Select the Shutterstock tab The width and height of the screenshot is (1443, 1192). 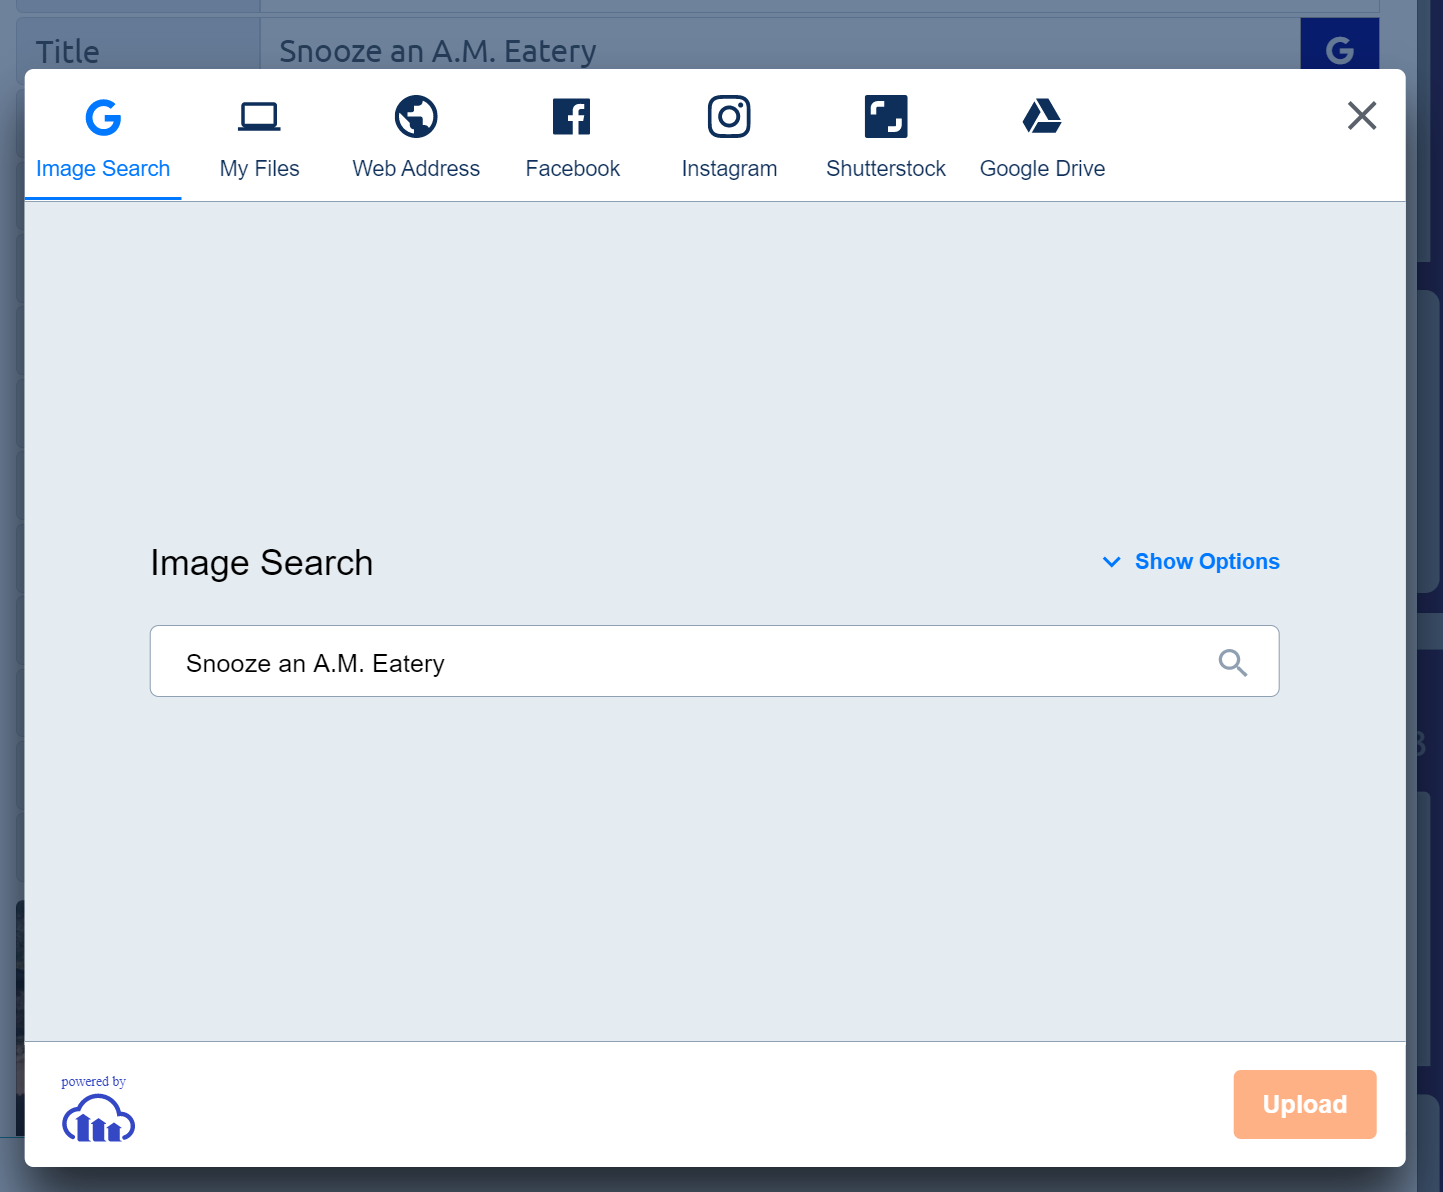point(886,138)
